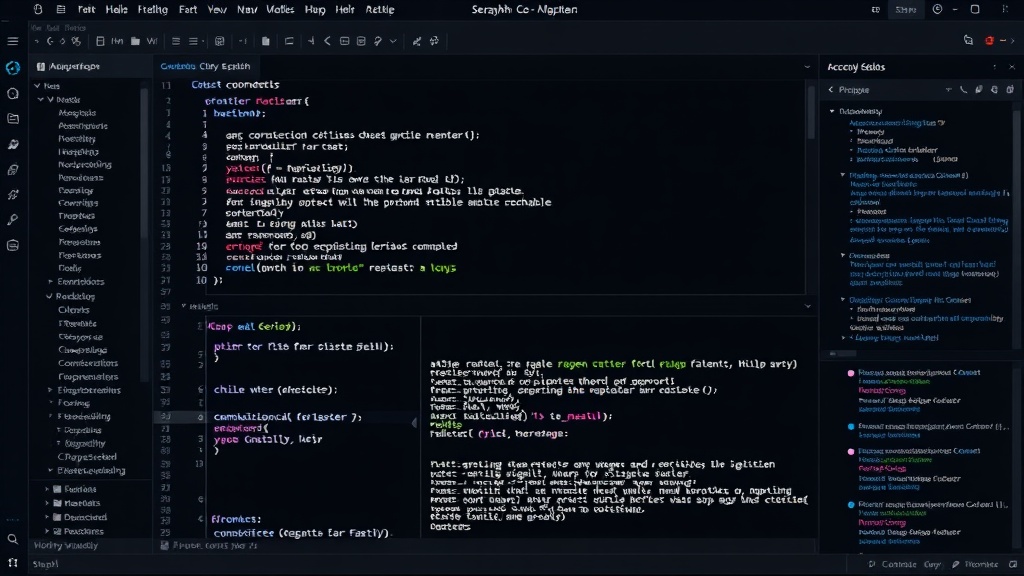
Task: Go back using the right panel's left chevron
Action: pyautogui.click(x=831, y=89)
